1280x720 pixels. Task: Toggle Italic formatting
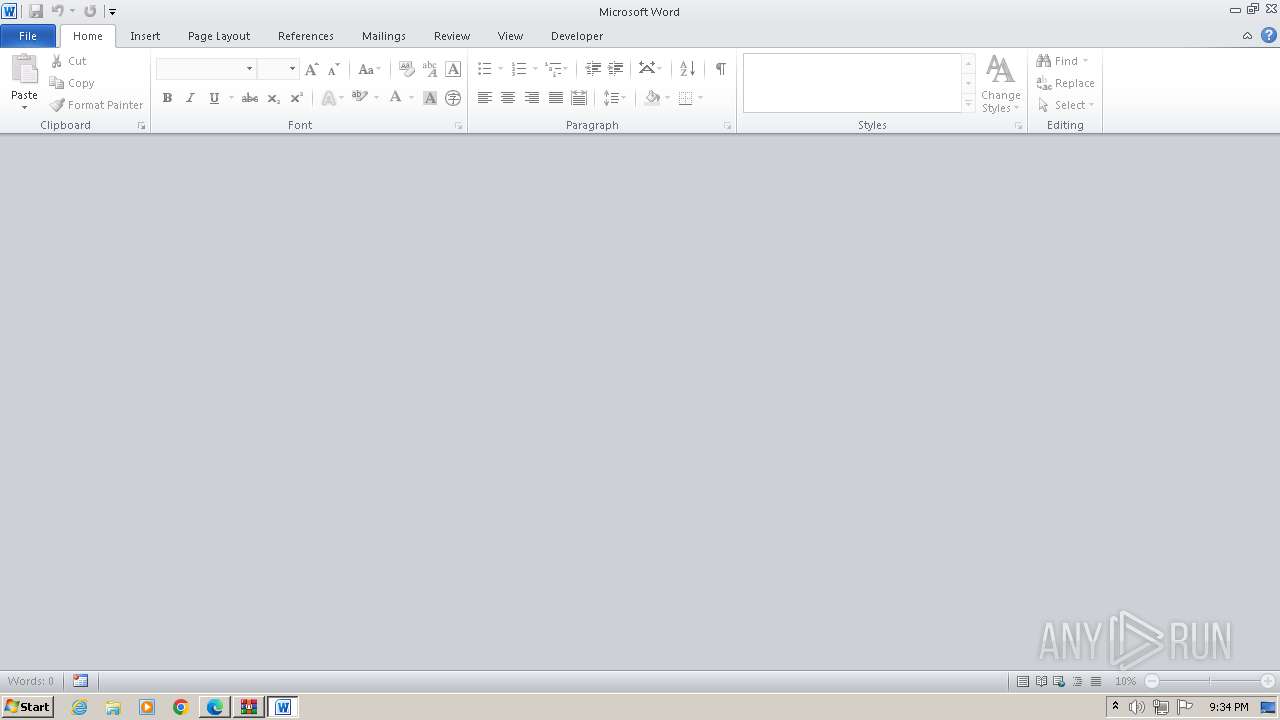190,98
